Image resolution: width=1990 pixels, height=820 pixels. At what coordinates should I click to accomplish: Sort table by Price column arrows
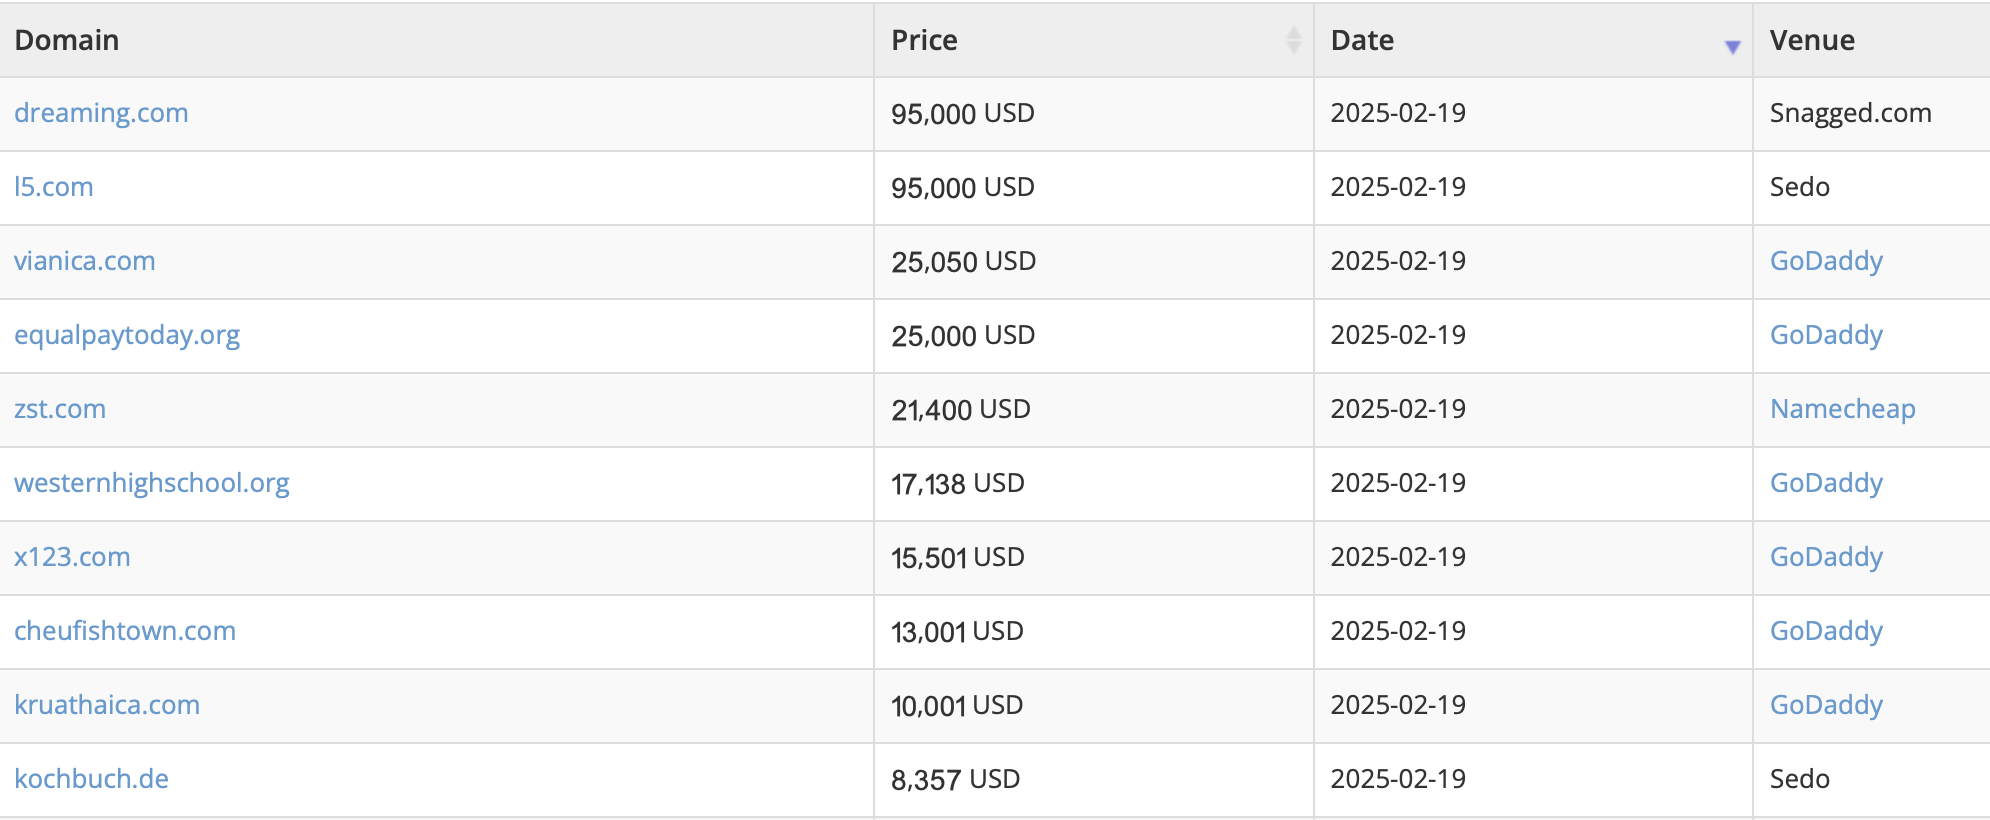pyautogui.click(x=1293, y=40)
